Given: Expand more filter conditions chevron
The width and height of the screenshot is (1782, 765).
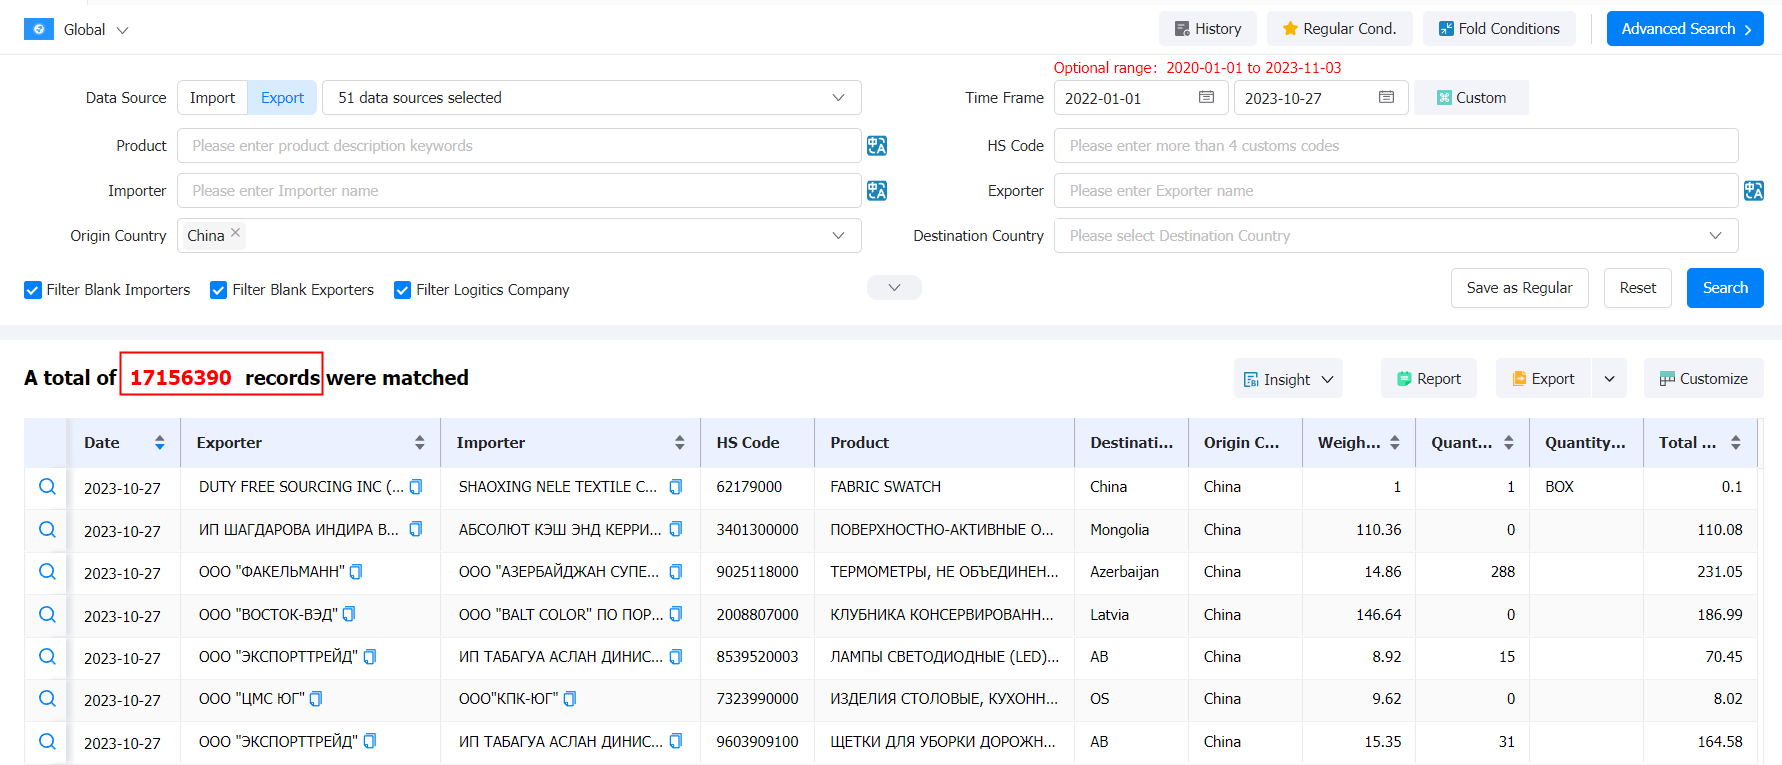Looking at the screenshot, I should tap(894, 288).
